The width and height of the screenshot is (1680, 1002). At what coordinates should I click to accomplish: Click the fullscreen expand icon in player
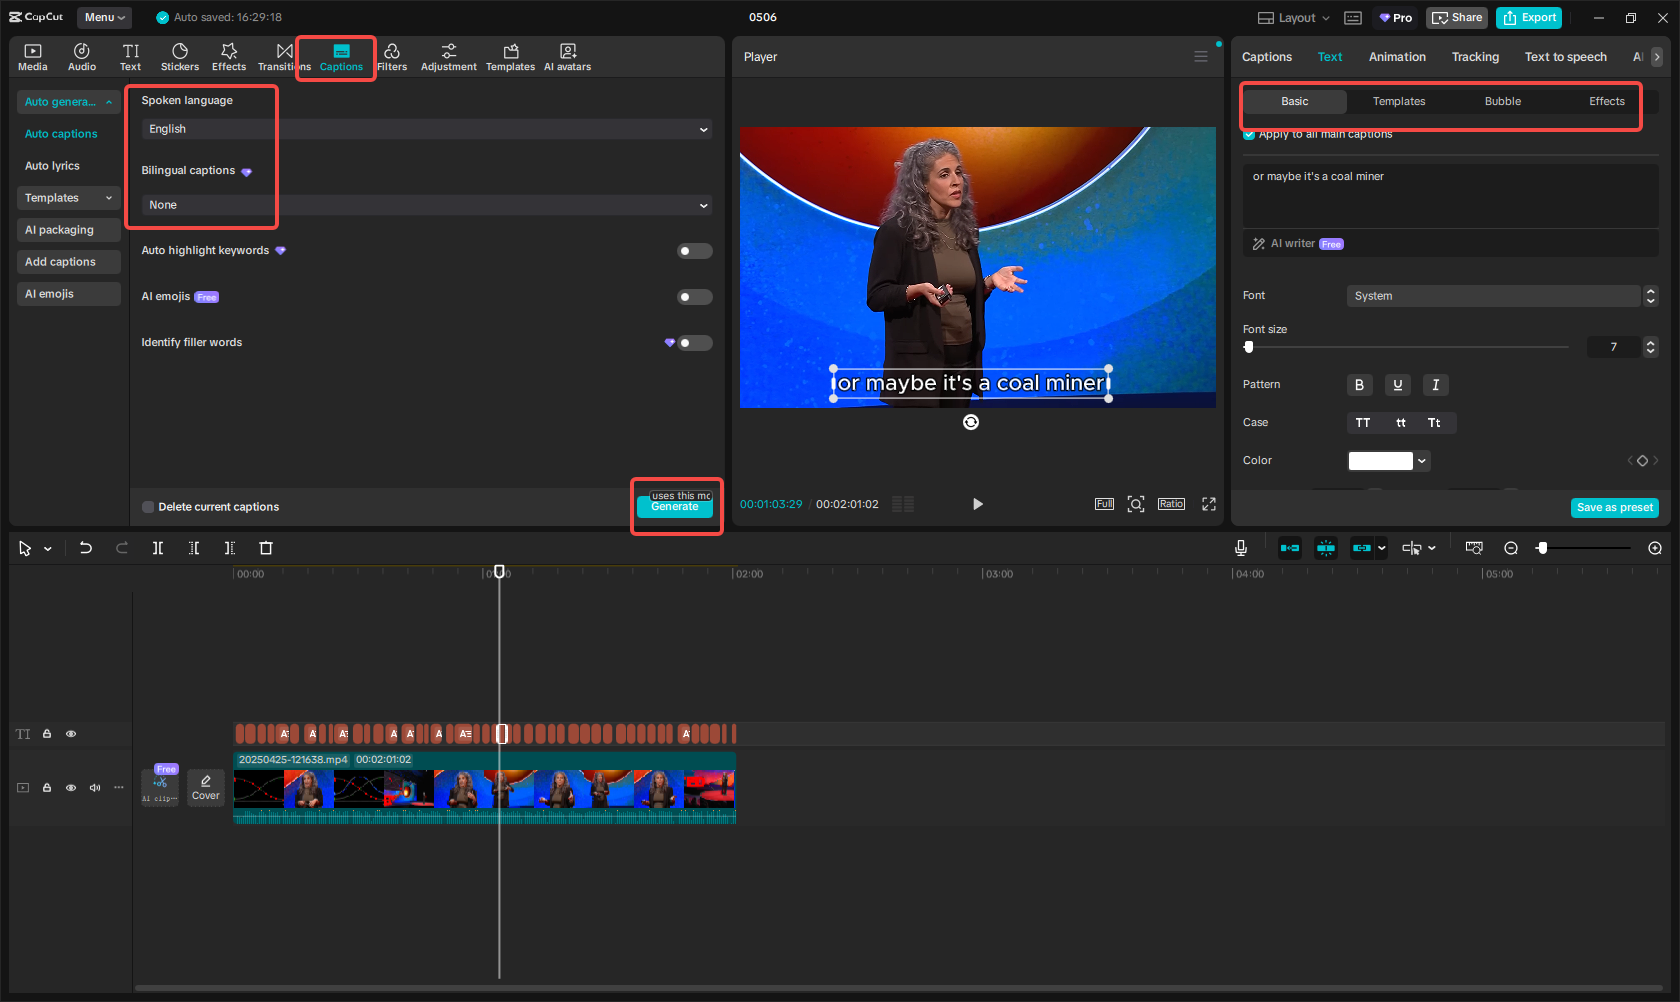click(1208, 504)
